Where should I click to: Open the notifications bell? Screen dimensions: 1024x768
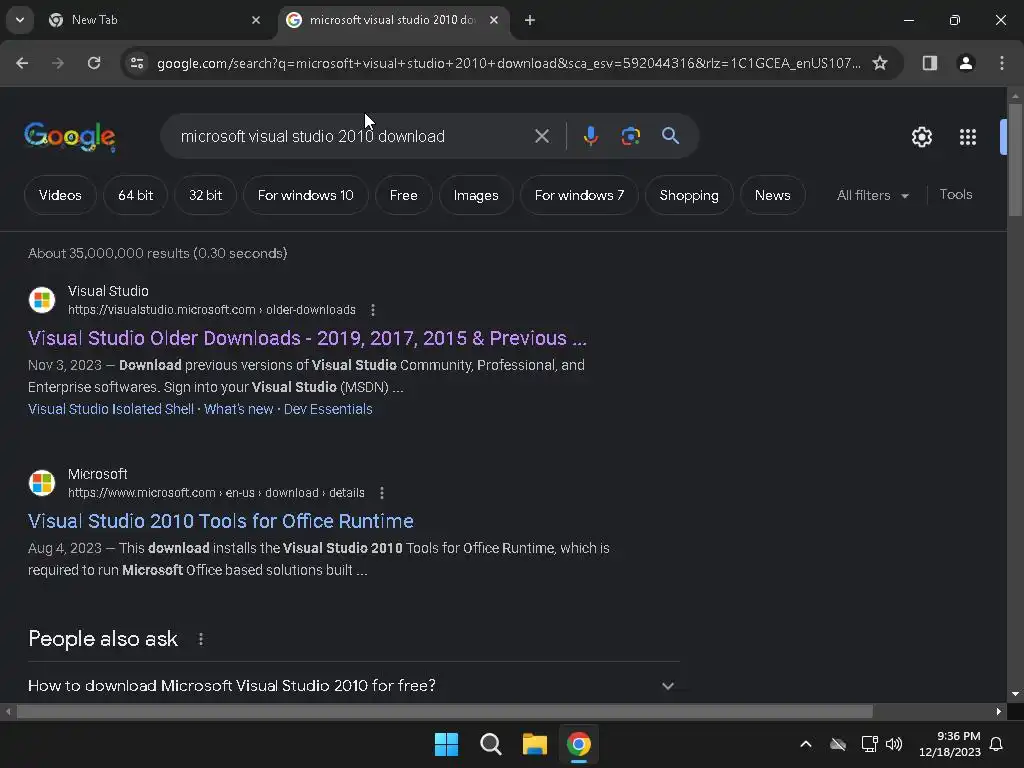coord(996,744)
